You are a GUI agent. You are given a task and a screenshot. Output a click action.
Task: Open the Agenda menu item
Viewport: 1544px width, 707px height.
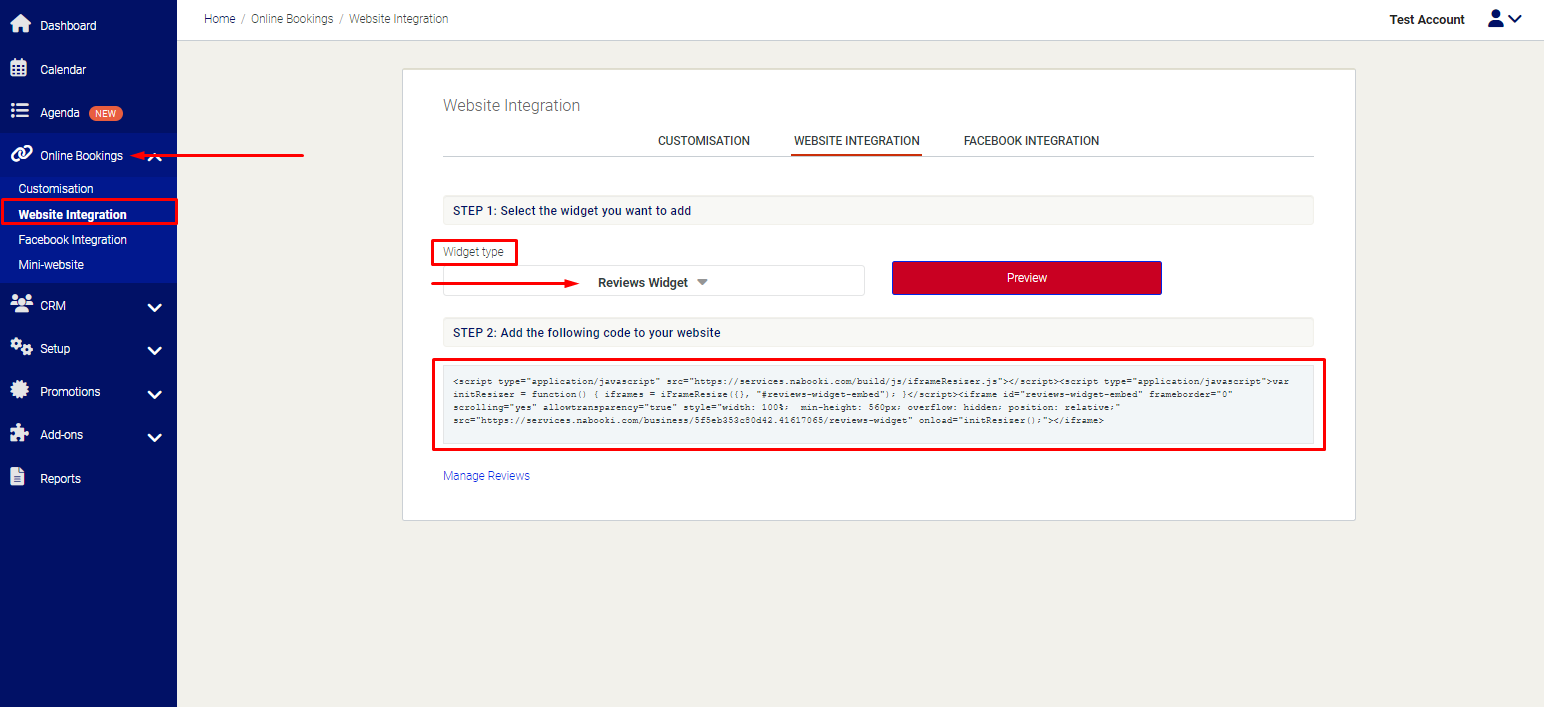60,113
